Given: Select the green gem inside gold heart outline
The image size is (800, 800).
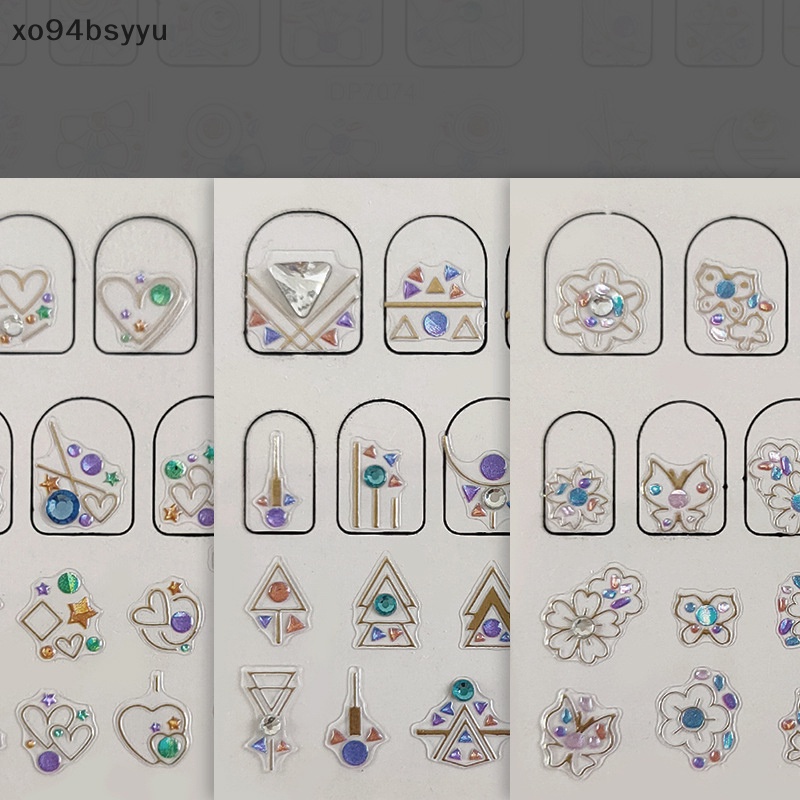Looking at the screenshot, I should (x=160, y=295).
